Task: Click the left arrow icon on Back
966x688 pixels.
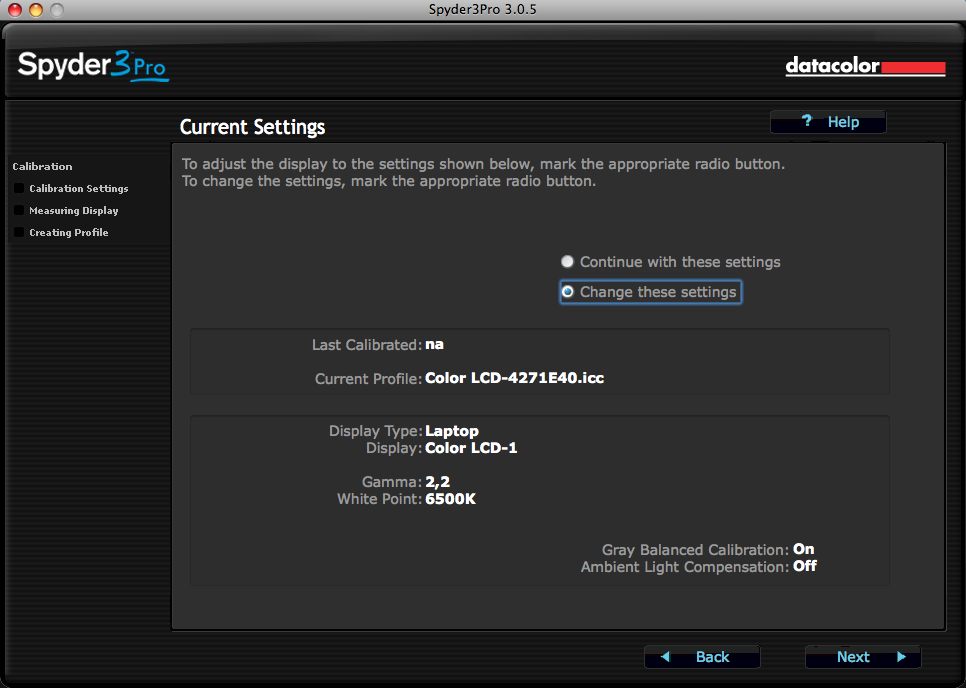Action: (x=664, y=657)
